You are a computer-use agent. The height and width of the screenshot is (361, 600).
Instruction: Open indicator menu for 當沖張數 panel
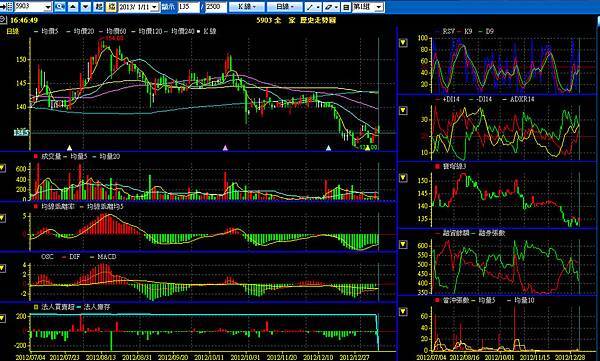[x=403, y=312]
